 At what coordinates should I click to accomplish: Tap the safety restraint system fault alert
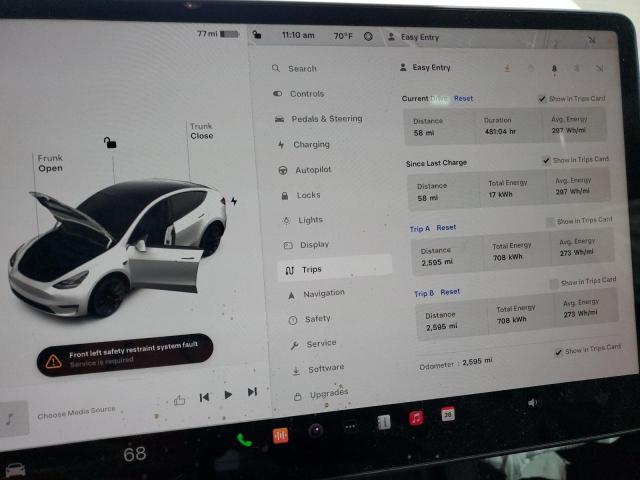click(x=124, y=355)
